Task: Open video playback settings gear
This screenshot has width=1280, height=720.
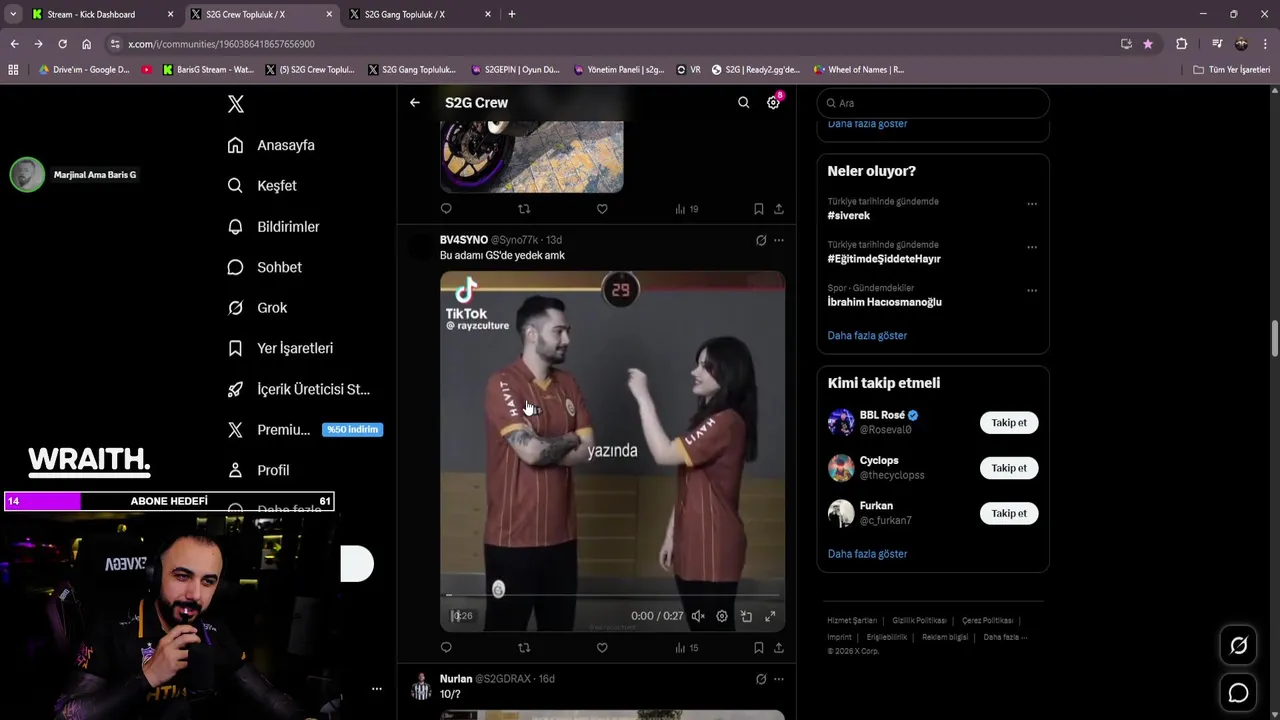Action: [722, 616]
